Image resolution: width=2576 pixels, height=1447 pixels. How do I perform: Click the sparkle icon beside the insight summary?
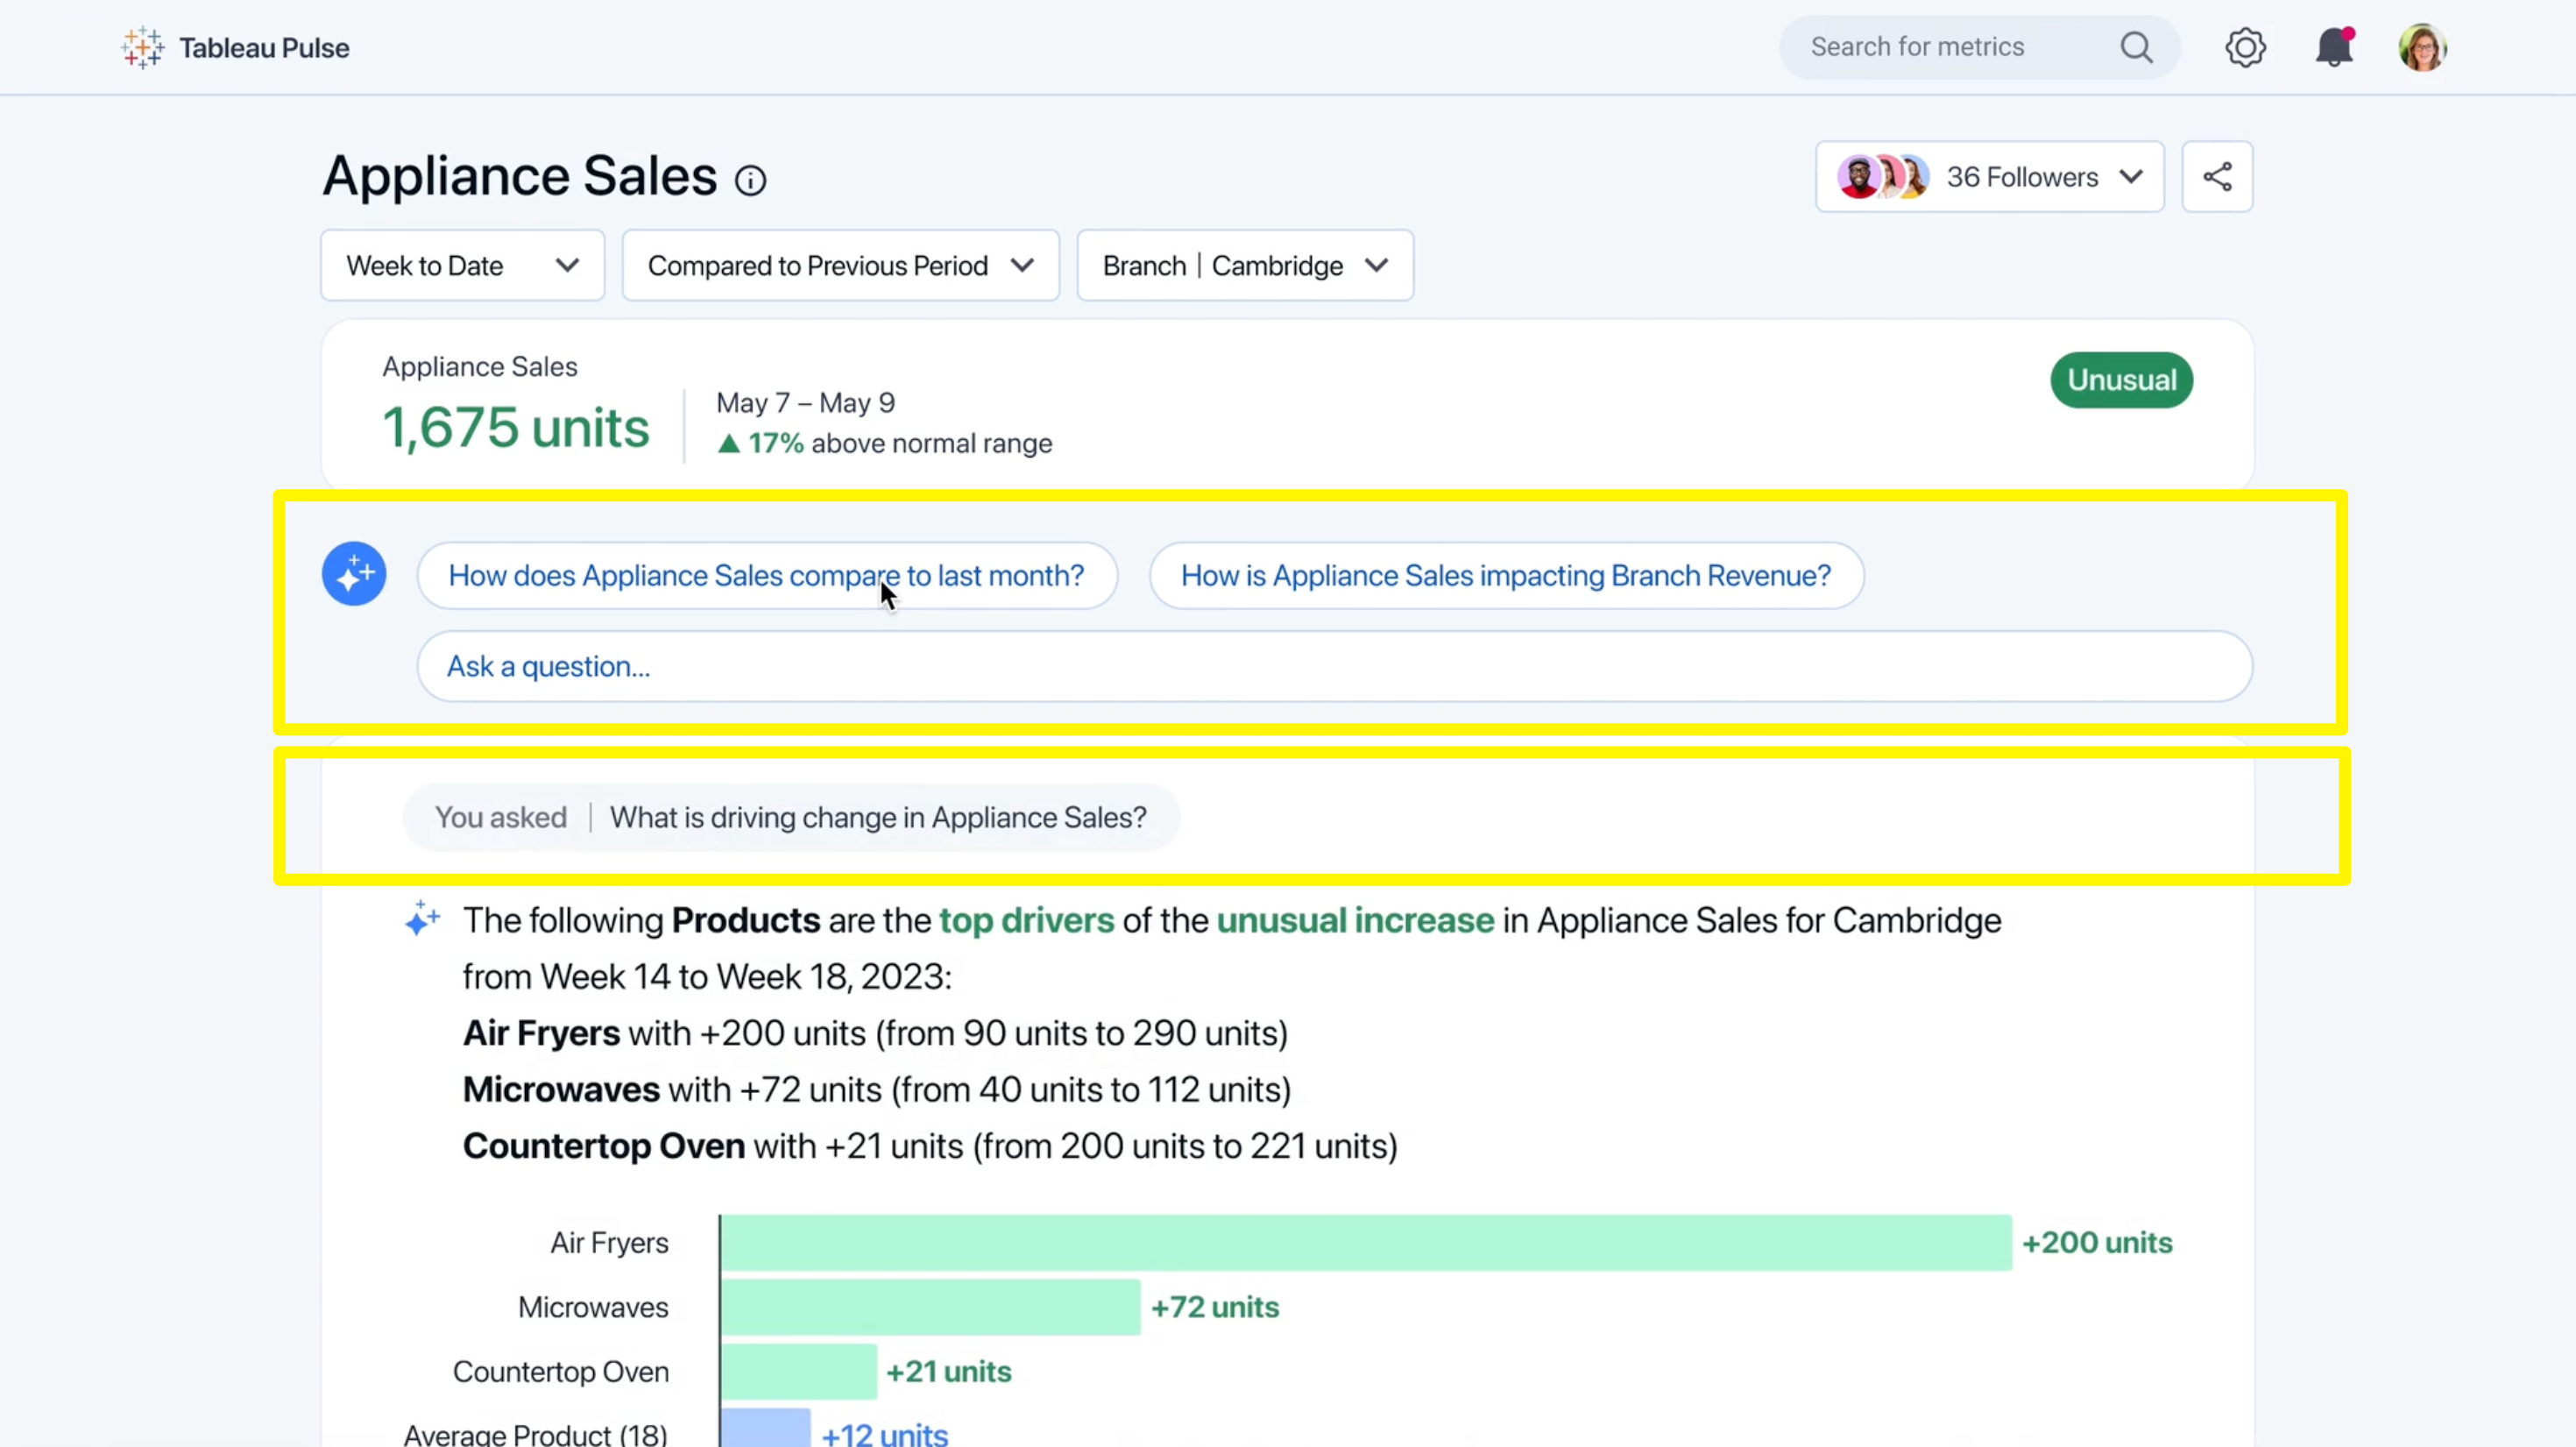(x=422, y=919)
